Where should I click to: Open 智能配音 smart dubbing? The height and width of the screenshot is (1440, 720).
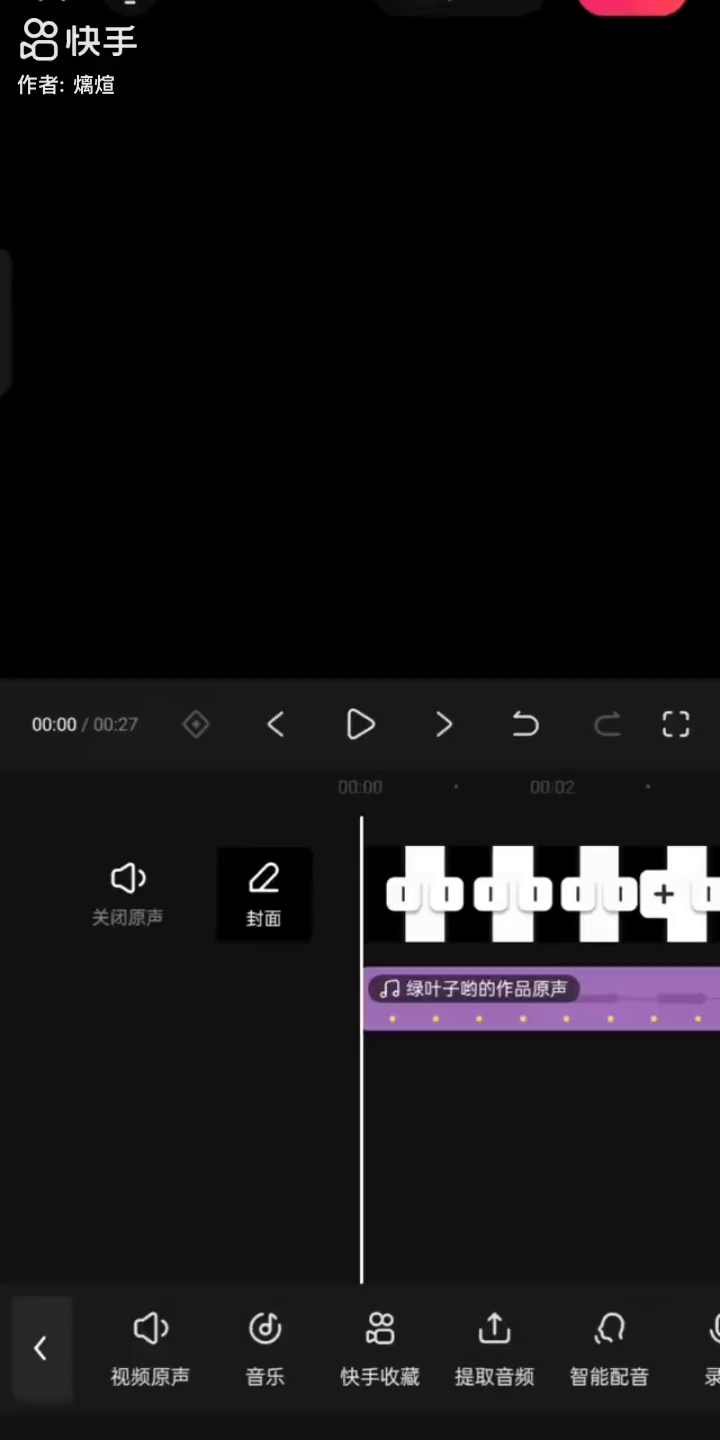point(609,1348)
